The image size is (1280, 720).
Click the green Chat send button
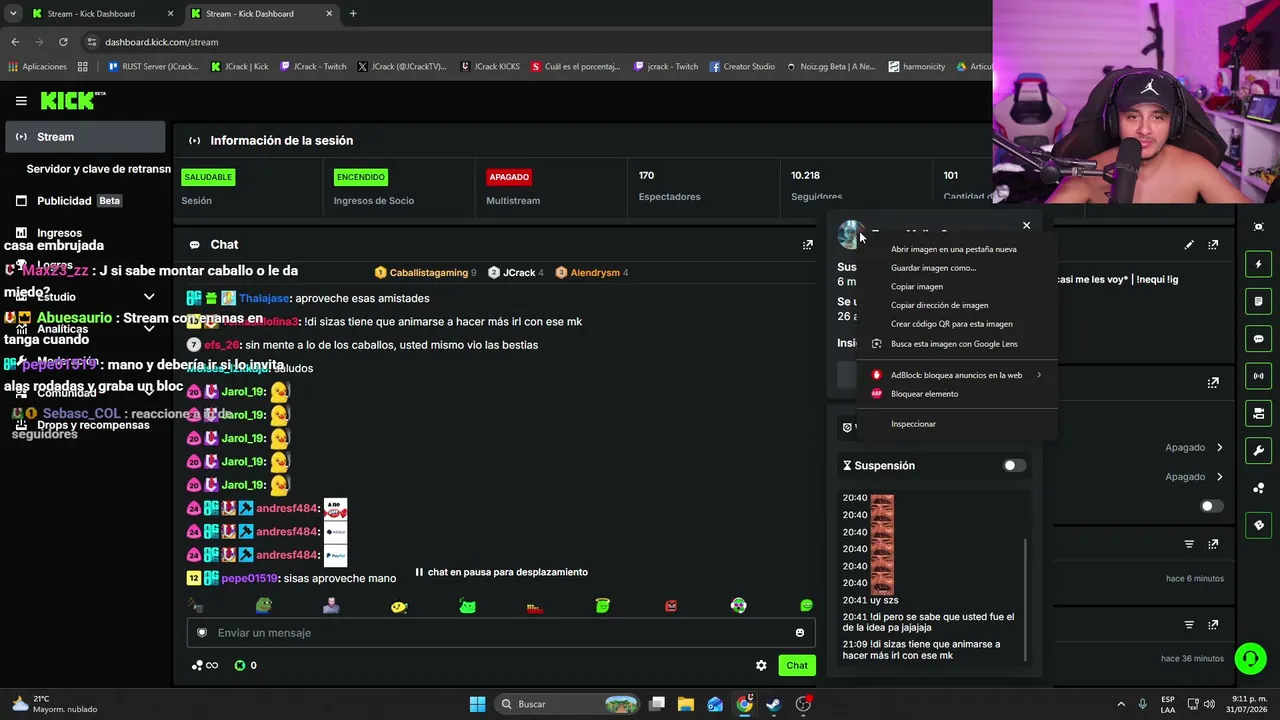click(797, 666)
